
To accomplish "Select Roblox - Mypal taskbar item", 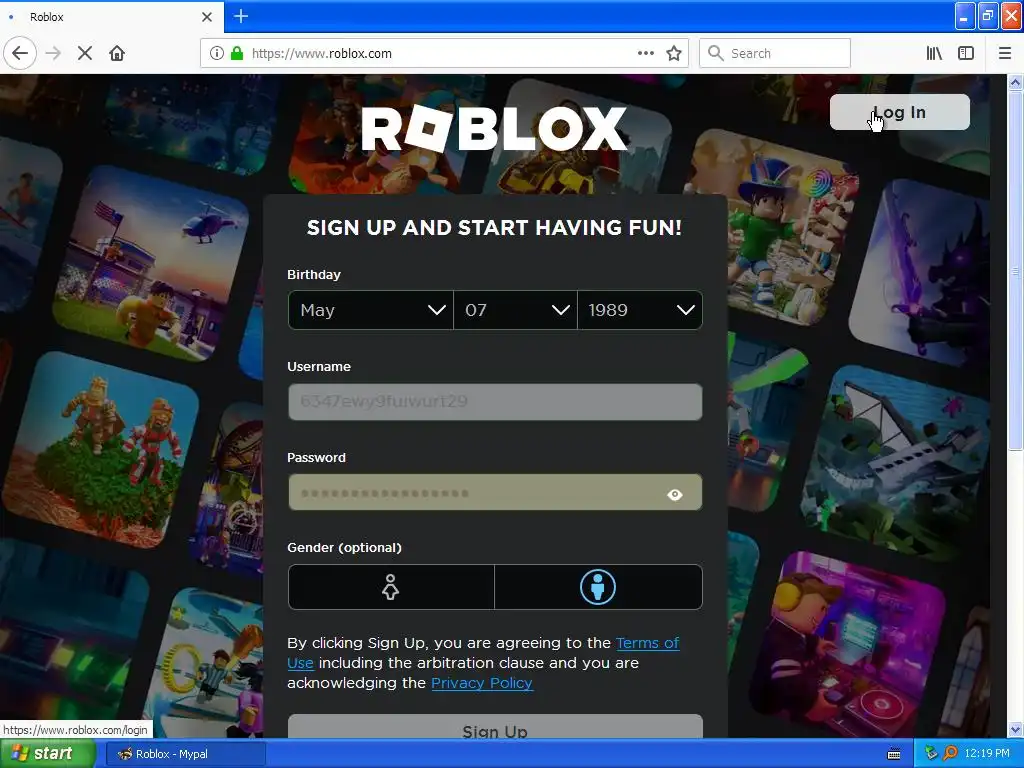I will pos(186,754).
